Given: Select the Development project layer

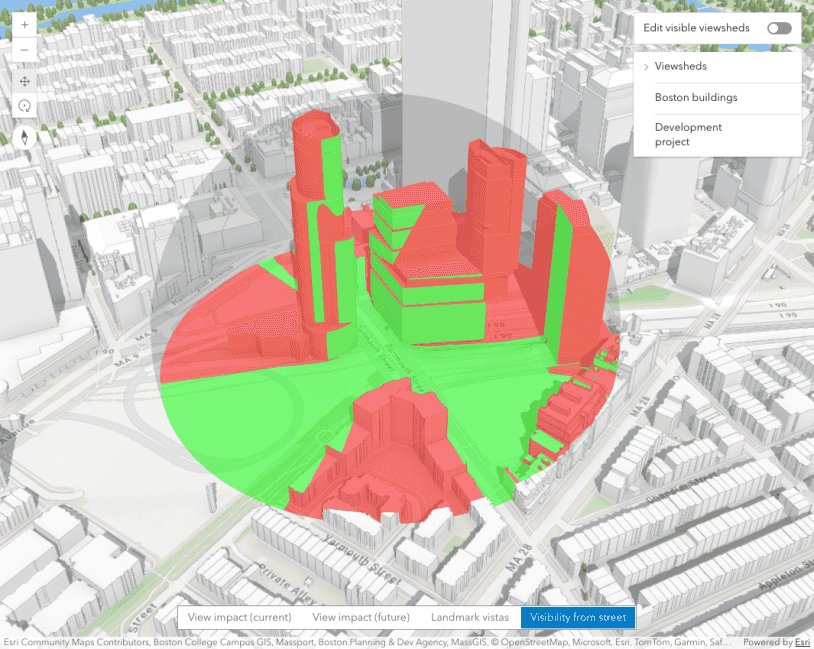Looking at the screenshot, I should click(688, 135).
